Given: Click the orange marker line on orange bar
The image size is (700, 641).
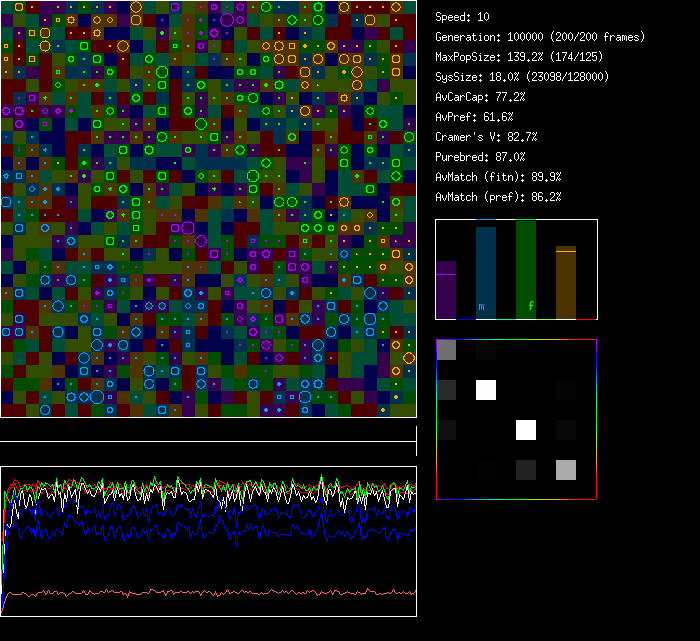Looking at the screenshot, I should pyautogui.click(x=565, y=251).
